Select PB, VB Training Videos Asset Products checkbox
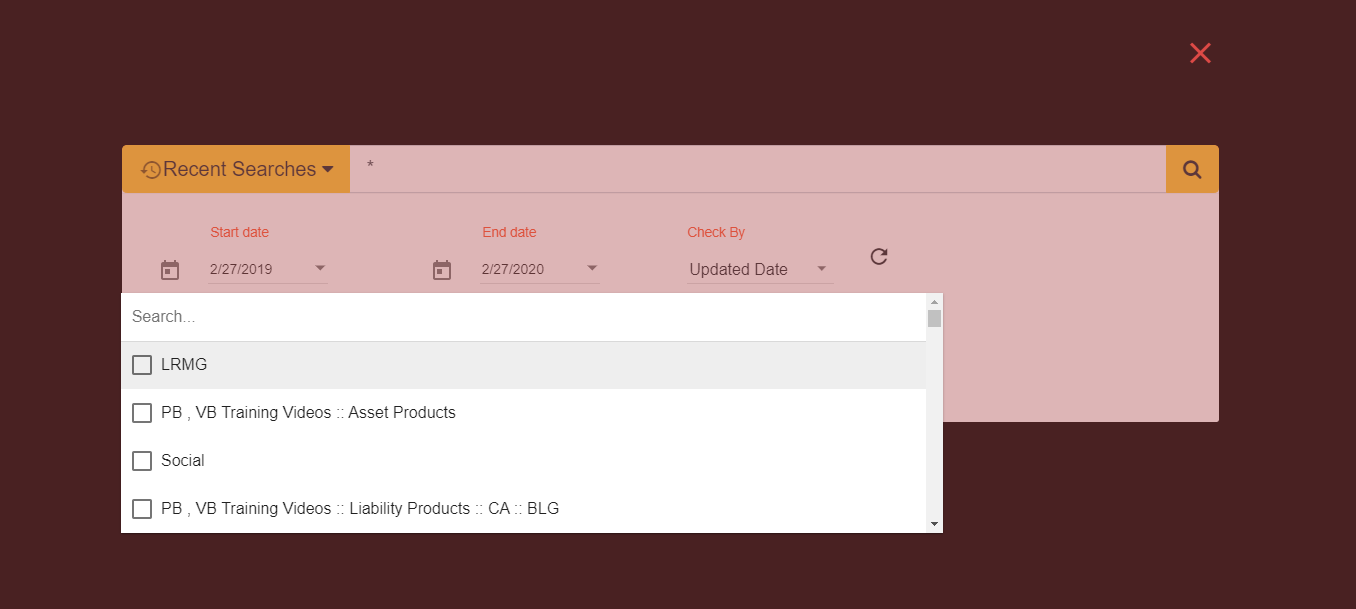This screenshot has width=1356, height=609. click(142, 413)
